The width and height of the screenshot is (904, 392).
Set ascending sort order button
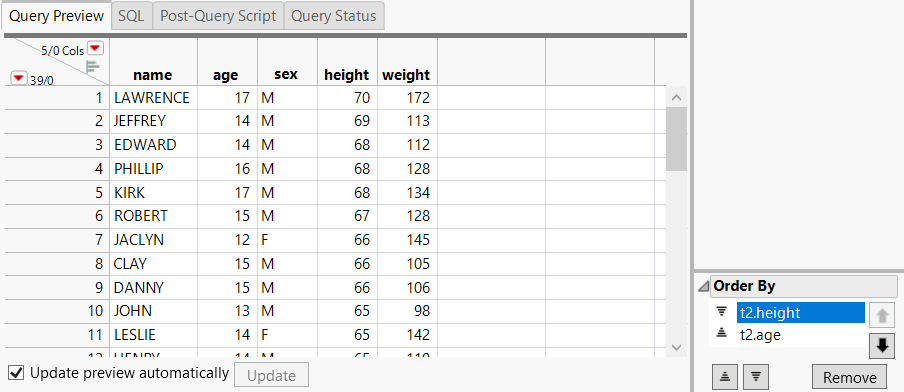(725, 377)
